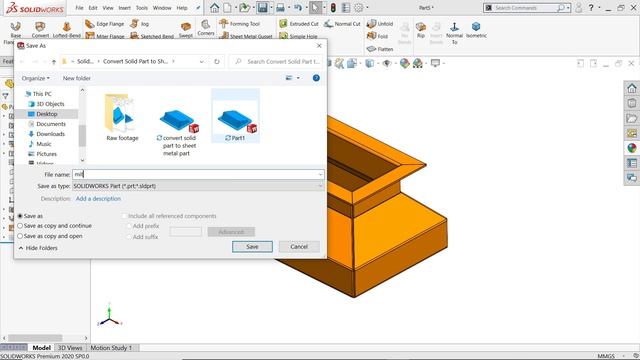Click the Rebuild traffic light icon
The height and width of the screenshot is (360, 640).
(333, 8)
